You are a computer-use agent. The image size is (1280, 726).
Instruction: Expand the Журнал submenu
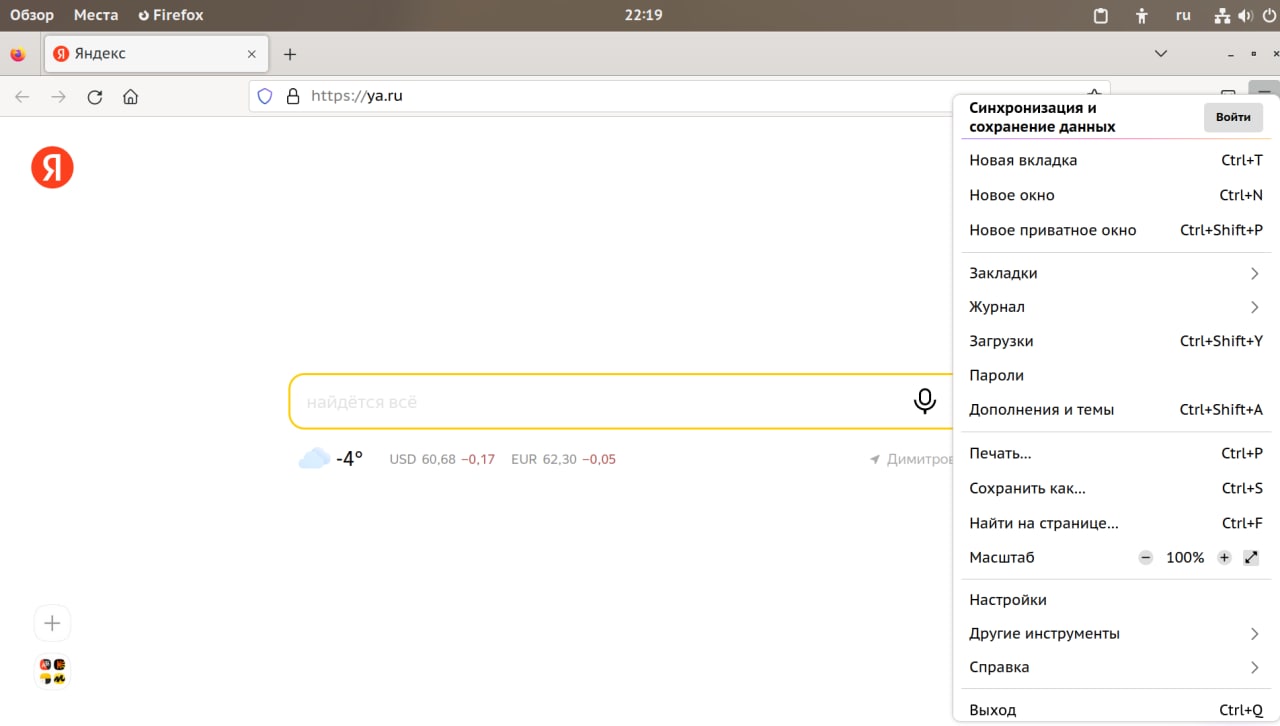[1115, 307]
